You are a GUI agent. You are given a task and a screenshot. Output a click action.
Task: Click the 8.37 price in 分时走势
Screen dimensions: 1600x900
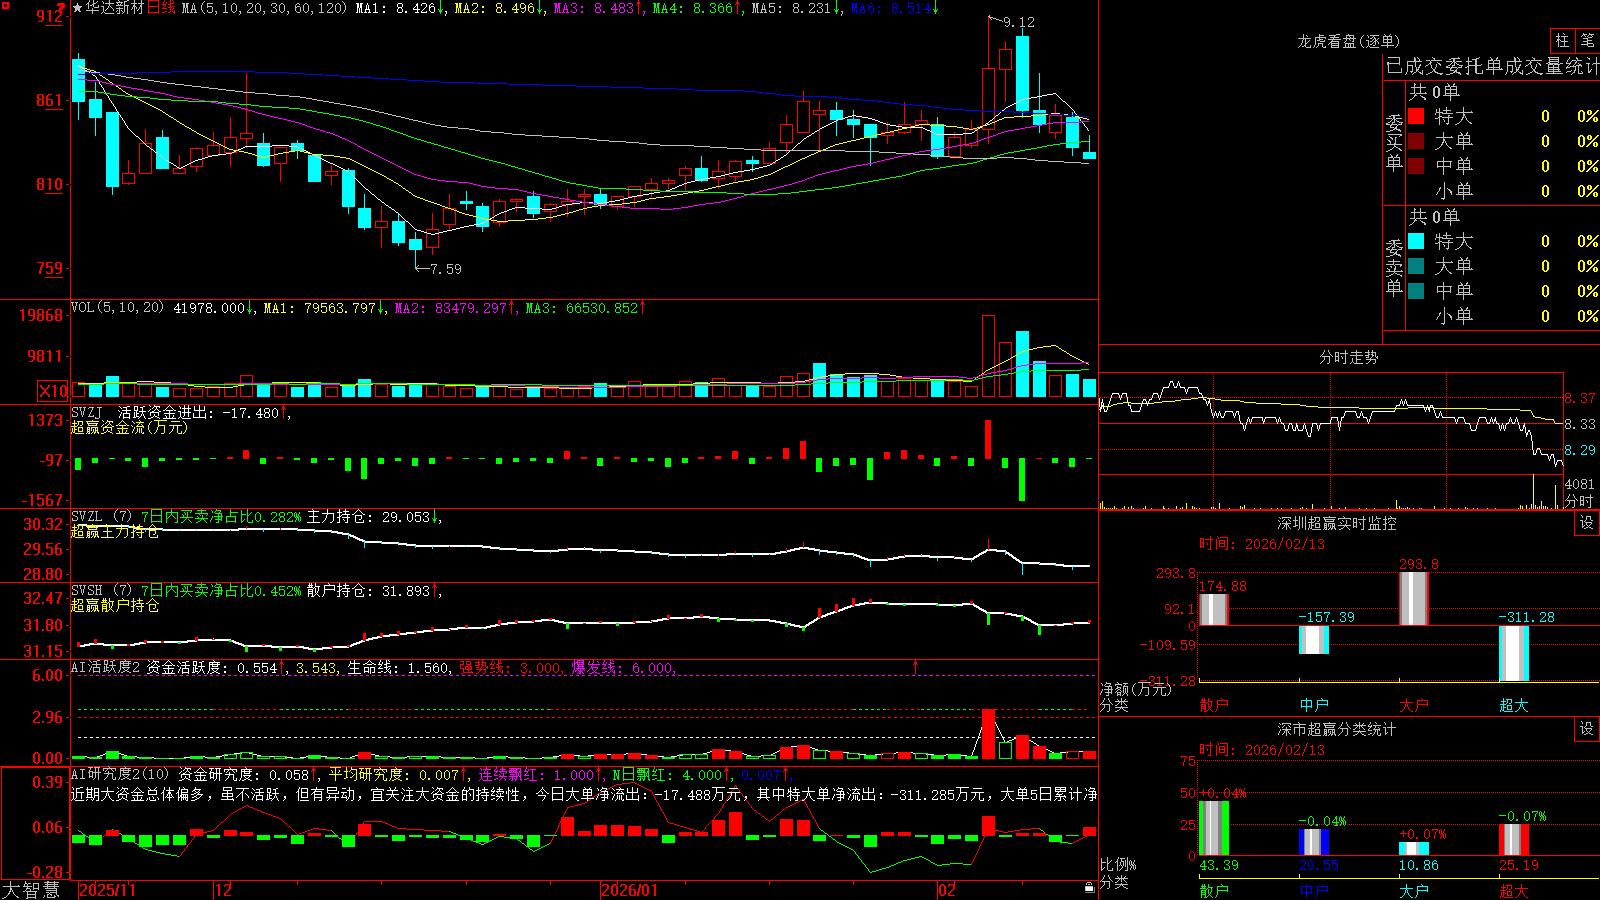click(x=1580, y=398)
